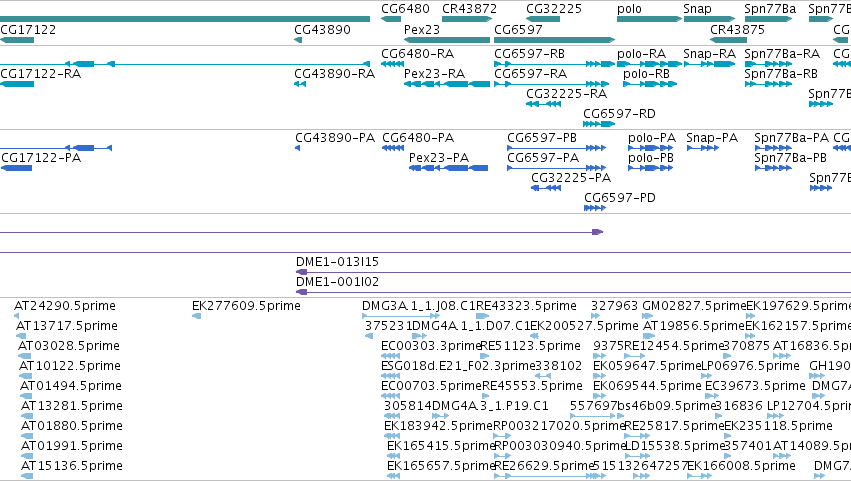Screen dimensions: 851x481
Task: Open transcript Pex23-RA
Action: tap(434, 74)
